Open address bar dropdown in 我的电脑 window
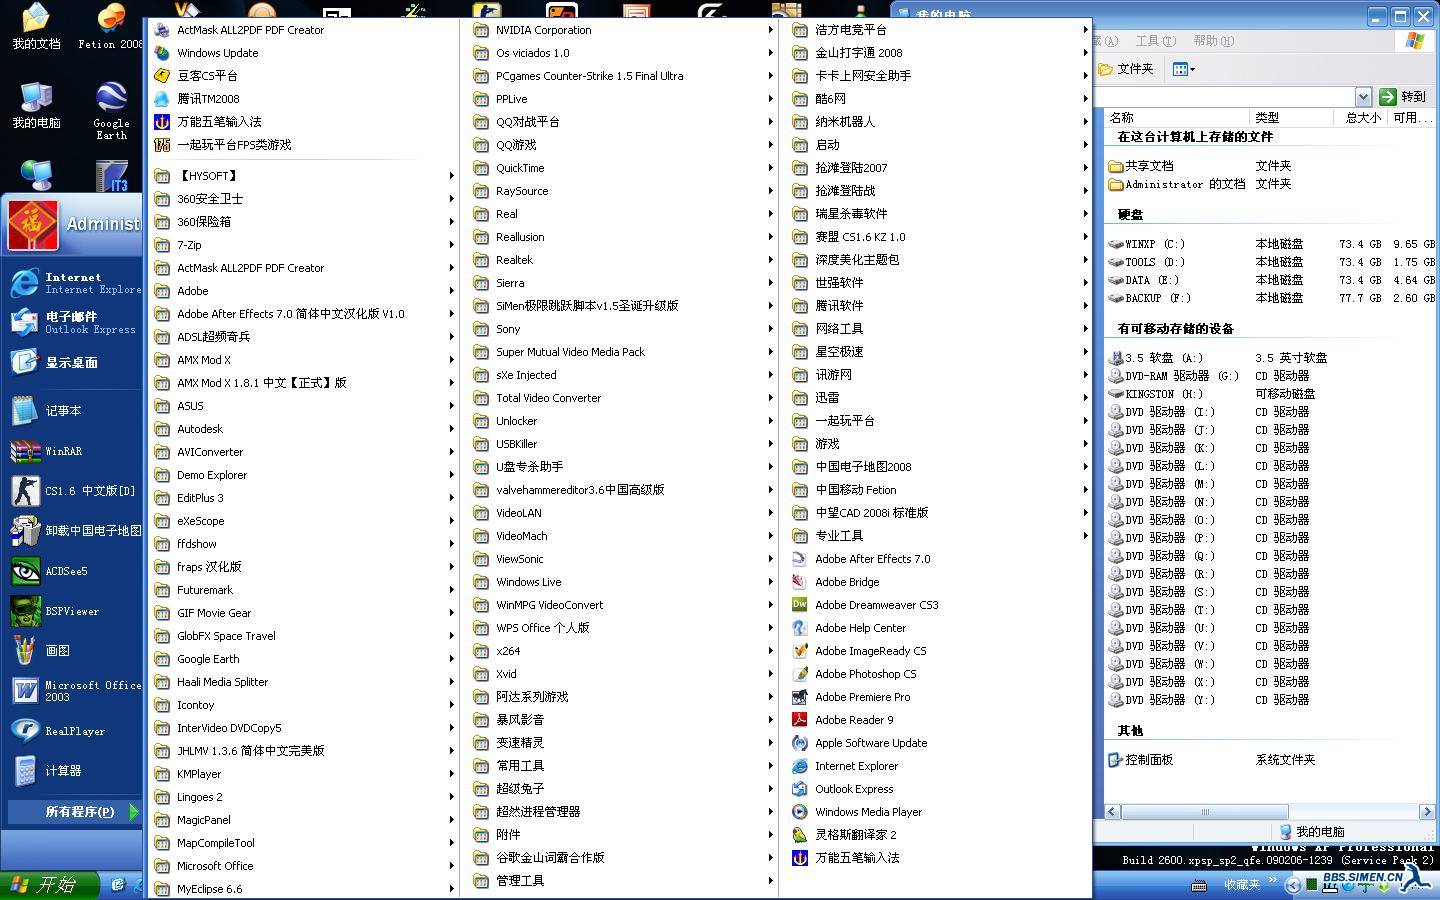 [x=1362, y=96]
